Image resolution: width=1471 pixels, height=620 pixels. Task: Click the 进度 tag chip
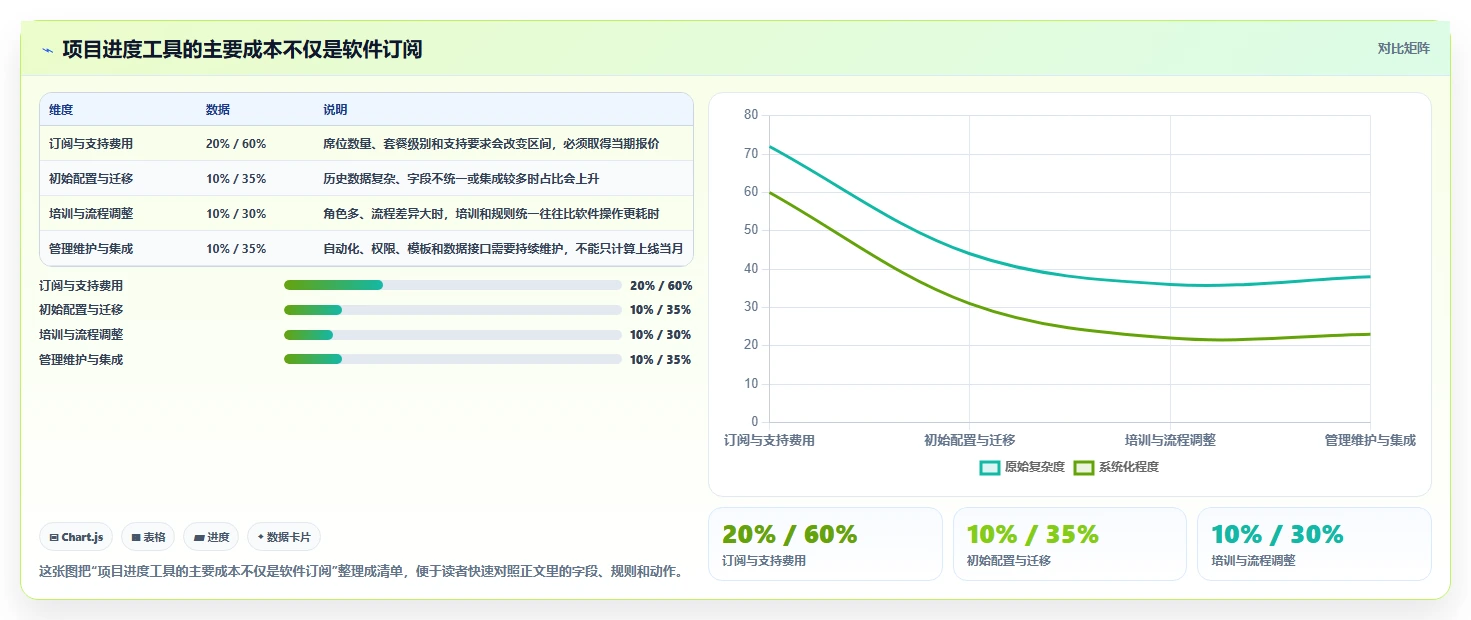tap(211, 537)
